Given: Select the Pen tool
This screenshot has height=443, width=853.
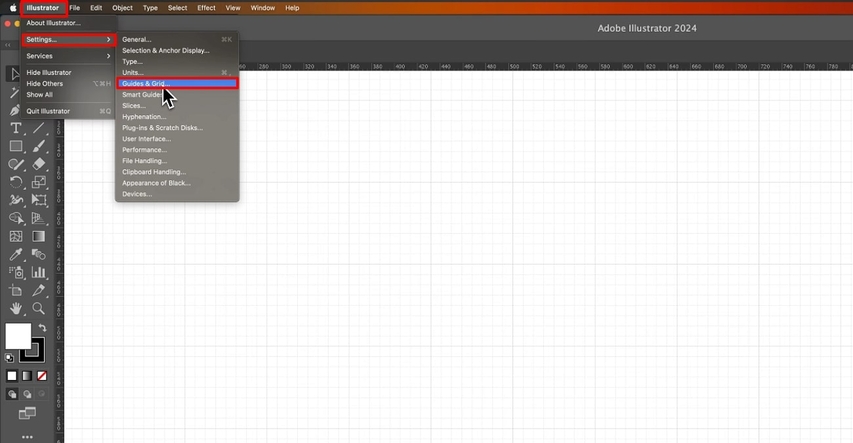Looking at the screenshot, I should point(15,110).
